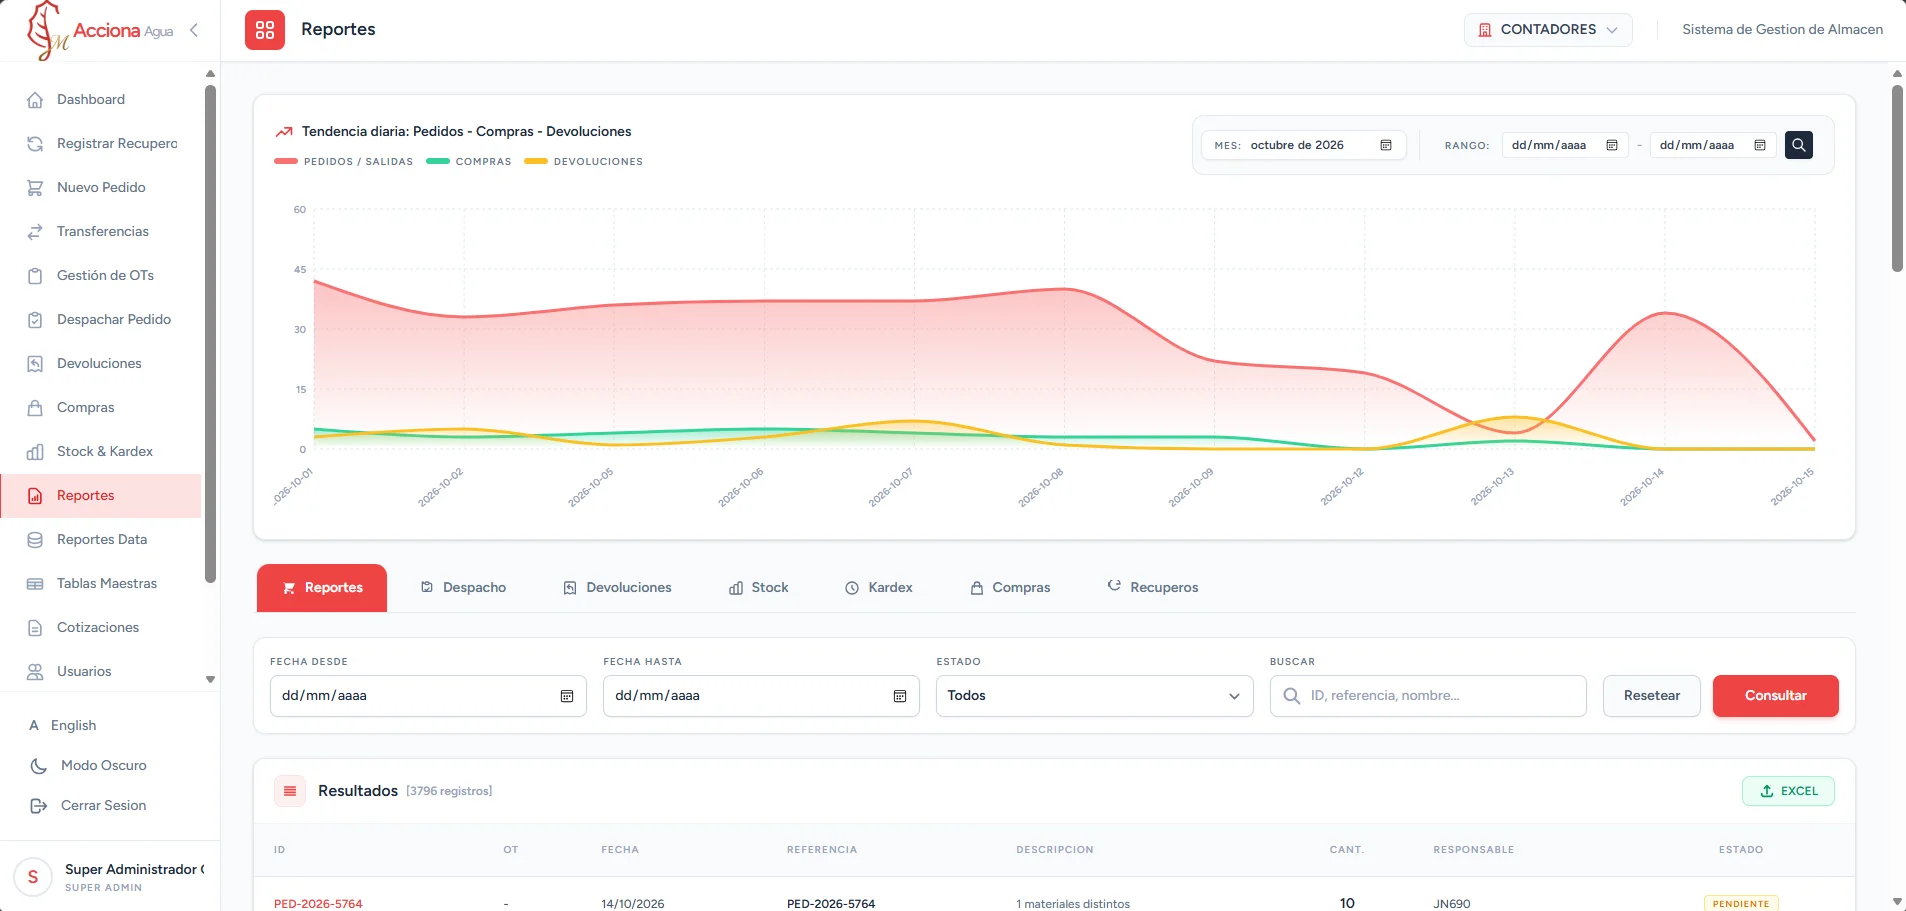
Task: Click the Consultar button
Action: click(x=1775, y=696)
